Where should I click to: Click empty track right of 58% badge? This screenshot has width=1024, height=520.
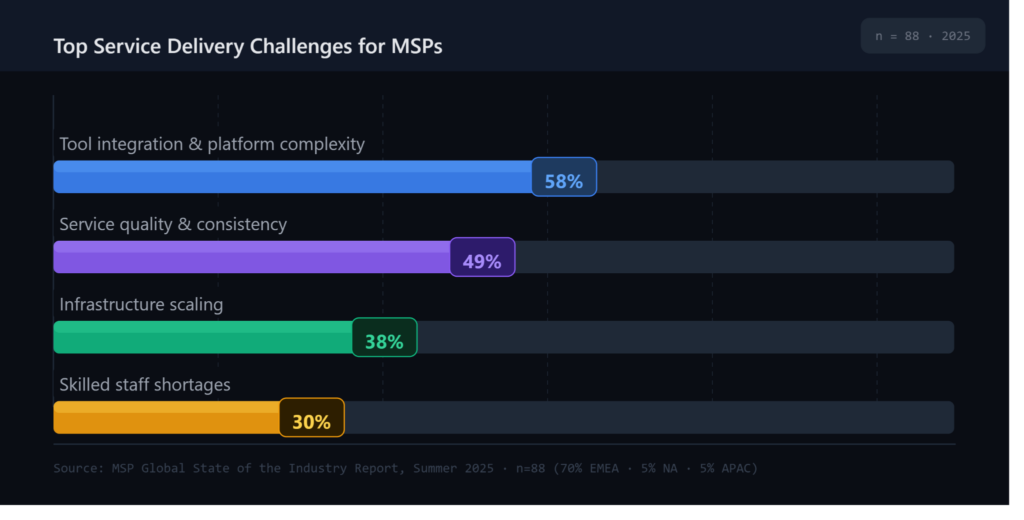click(x=775, y=177)
